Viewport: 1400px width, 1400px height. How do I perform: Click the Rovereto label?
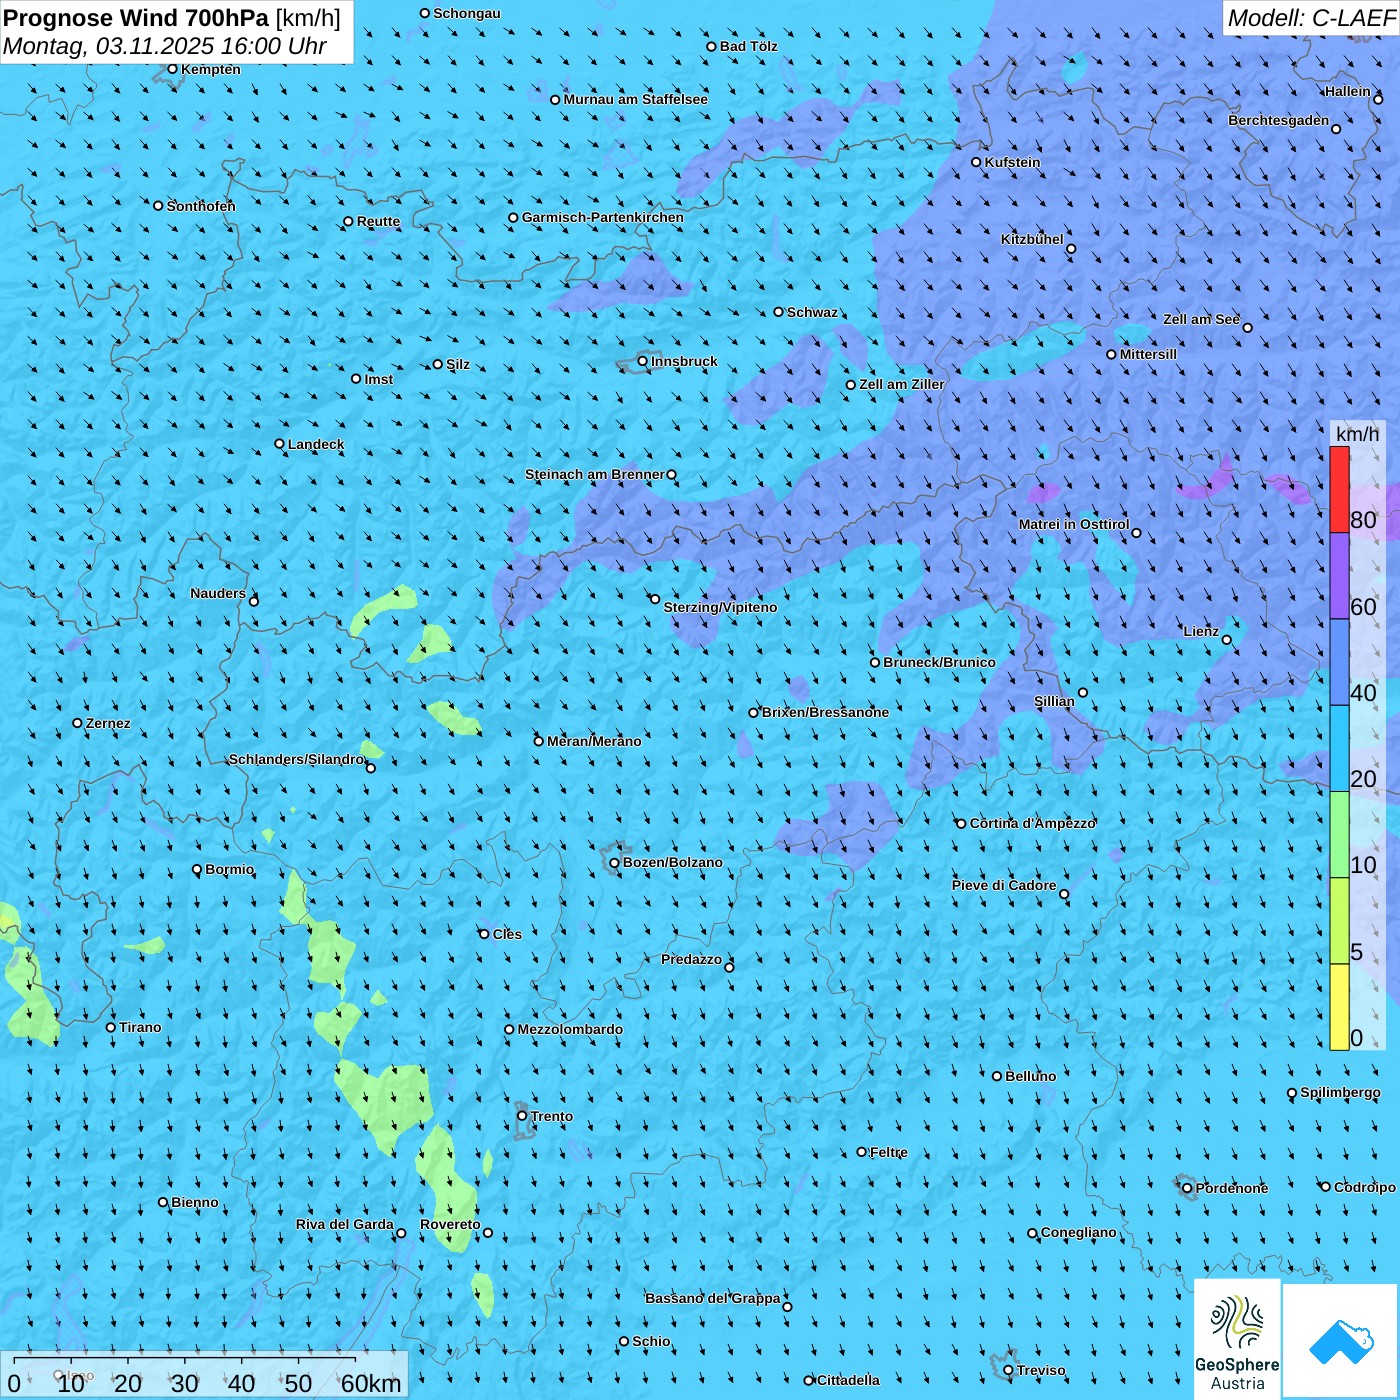(x=450, y=1224)
